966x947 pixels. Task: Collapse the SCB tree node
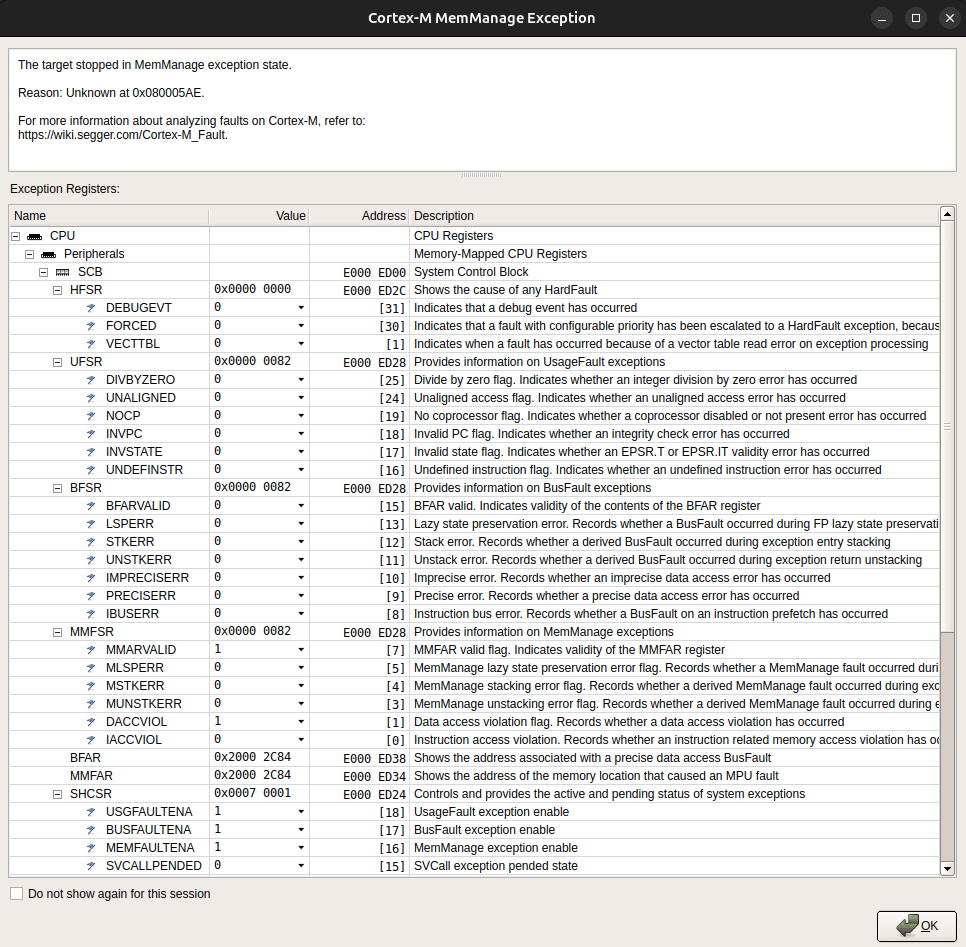pyautogui.click(x=43, y=272)
